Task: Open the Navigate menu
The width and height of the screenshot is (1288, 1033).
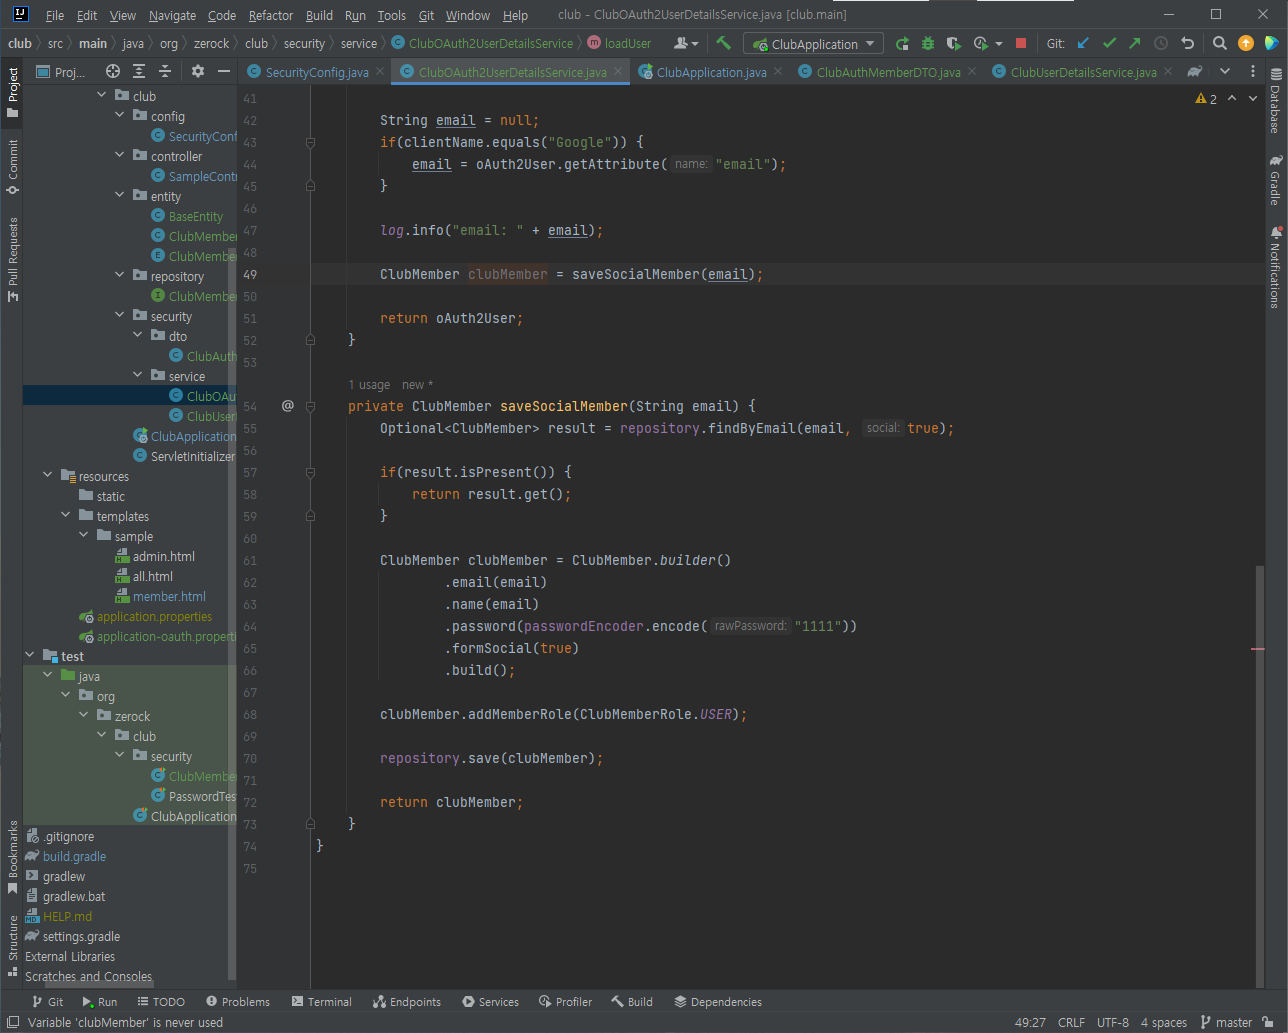Action: click(172, 15)
